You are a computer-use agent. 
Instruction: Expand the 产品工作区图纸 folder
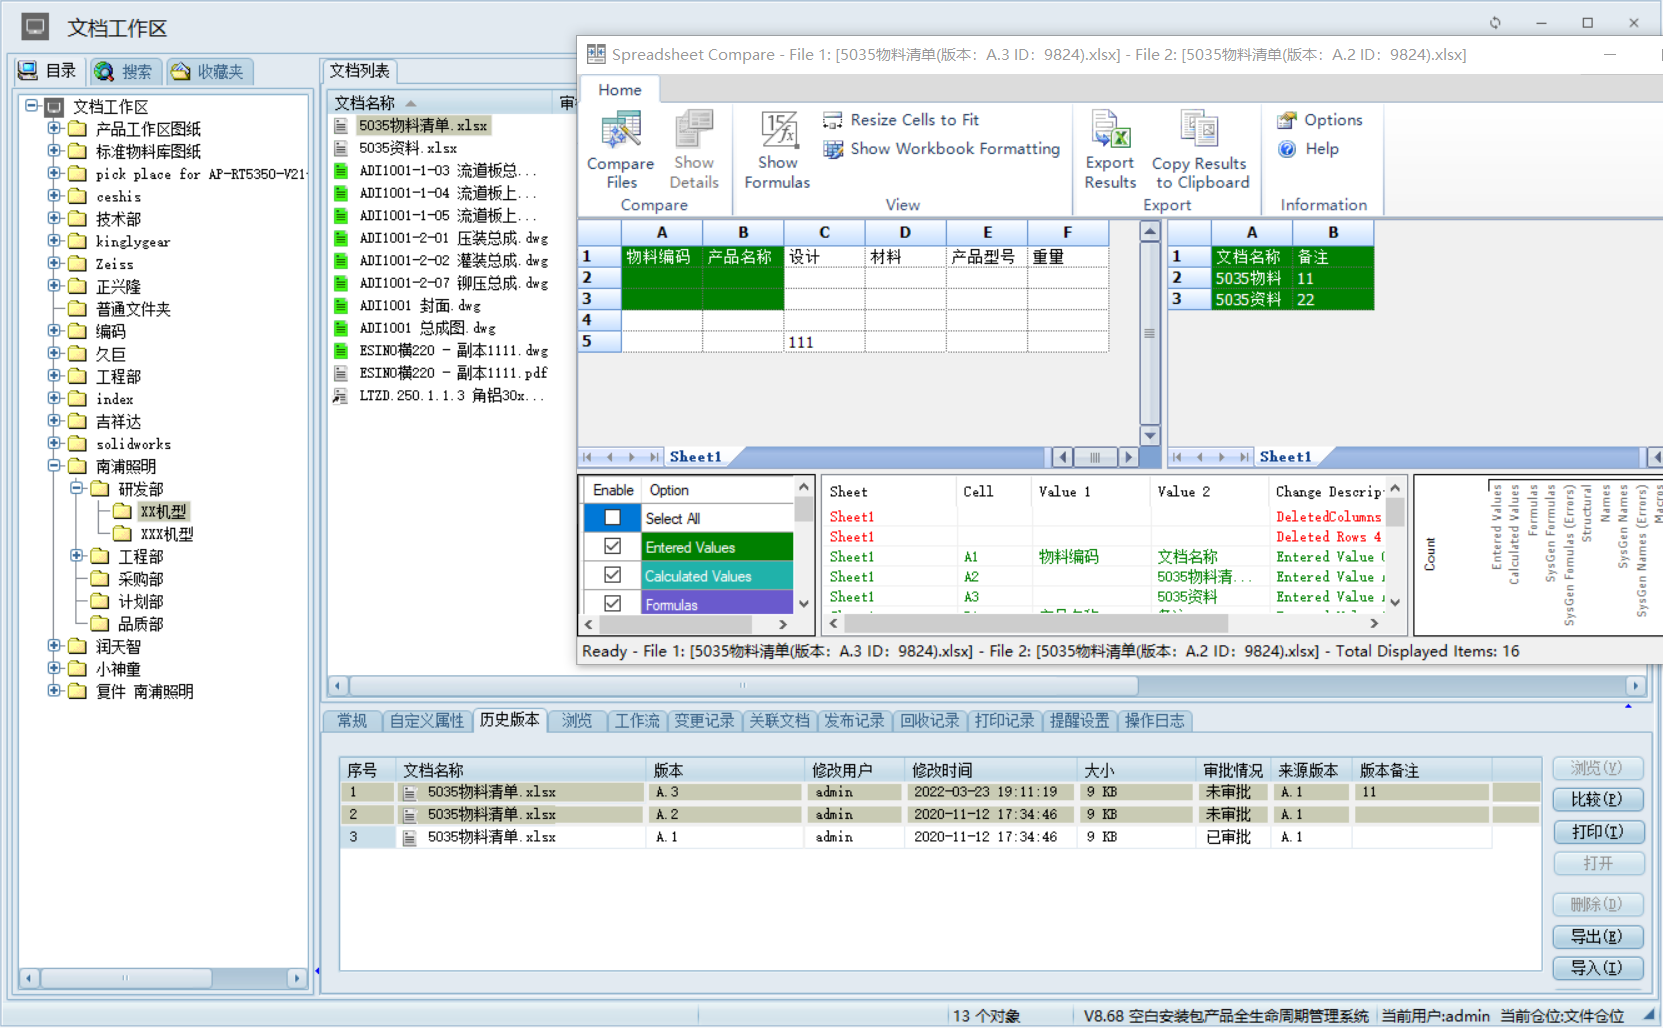[x=54, y=129]
